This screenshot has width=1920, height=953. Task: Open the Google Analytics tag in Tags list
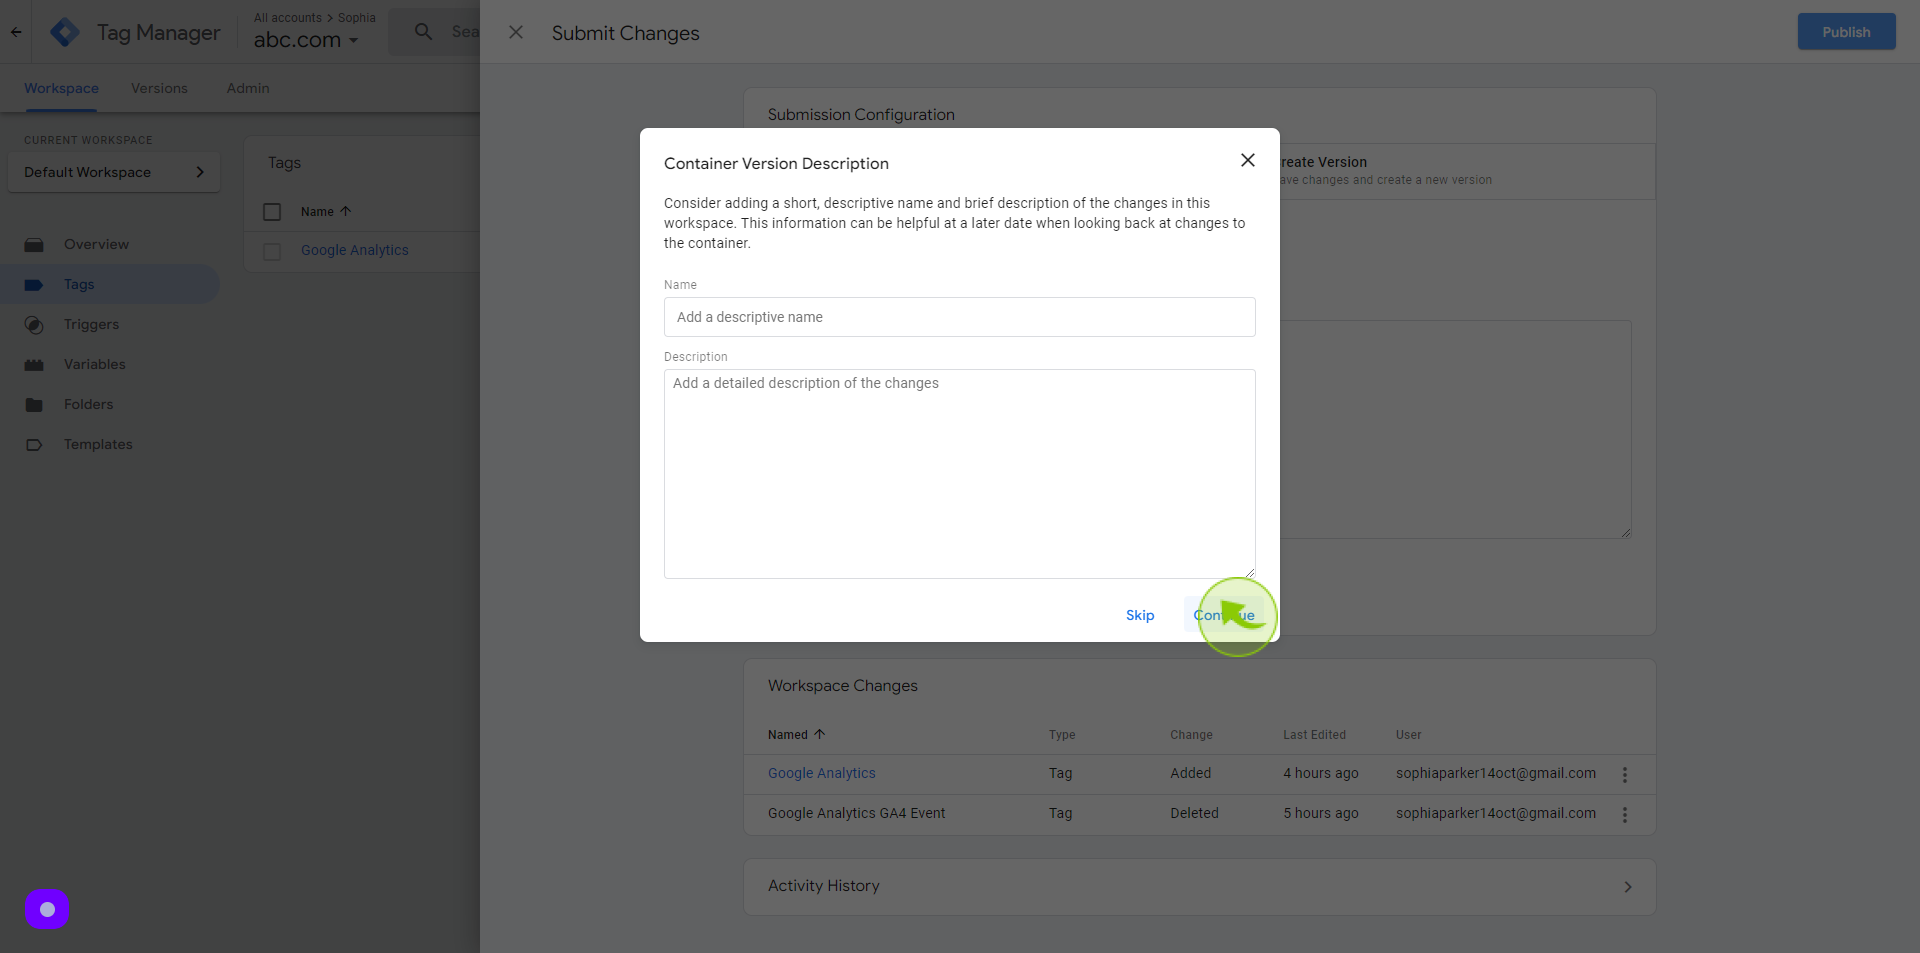355,250
